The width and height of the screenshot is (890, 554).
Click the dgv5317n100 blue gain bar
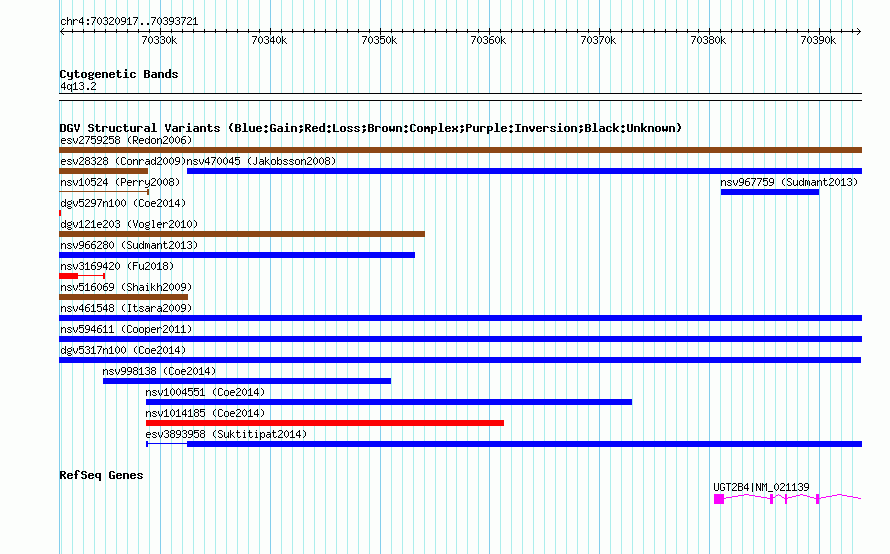[460, 360]
